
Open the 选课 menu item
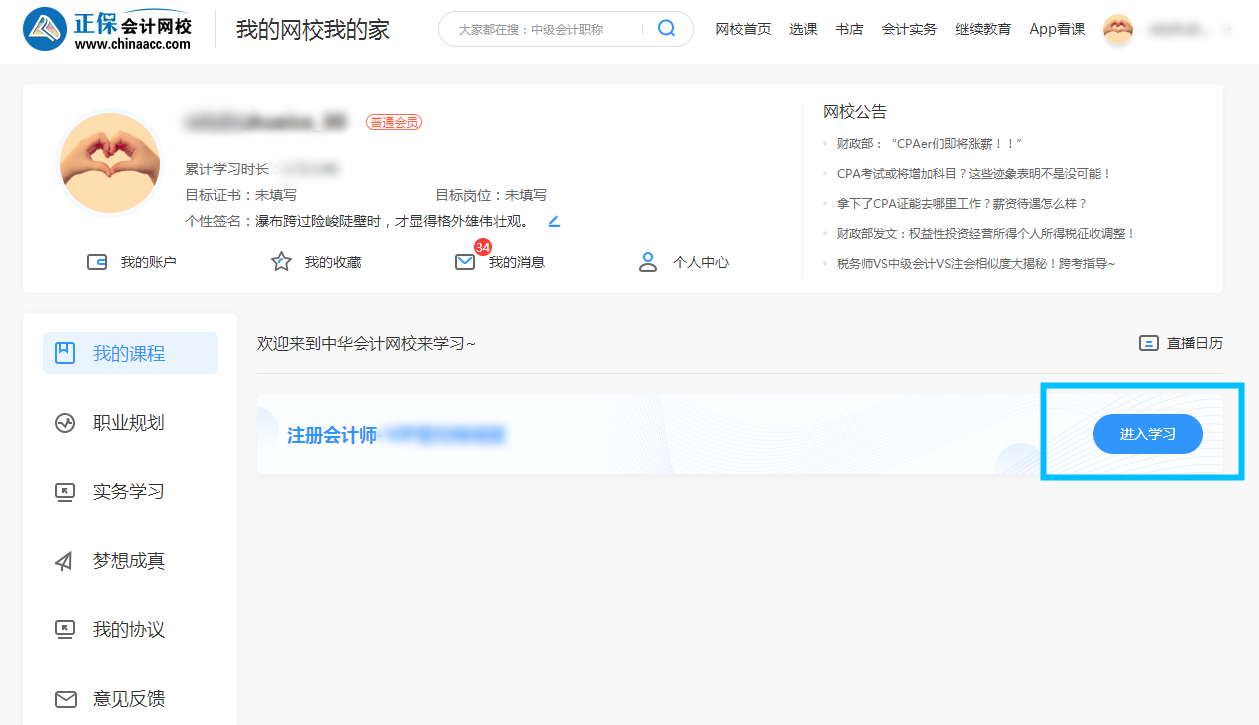(803, 29)
